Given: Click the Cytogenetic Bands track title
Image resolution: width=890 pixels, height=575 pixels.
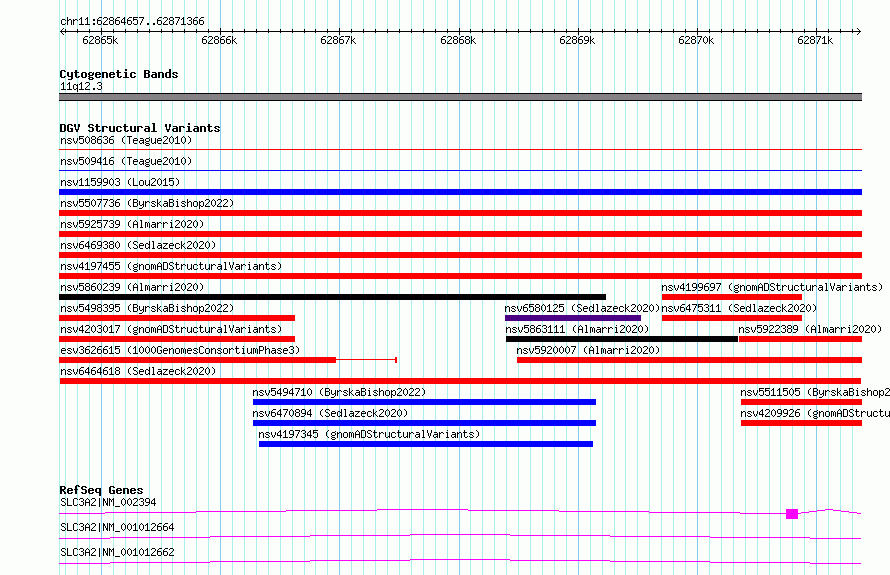Looking at the screenshot, I should 119,74.
